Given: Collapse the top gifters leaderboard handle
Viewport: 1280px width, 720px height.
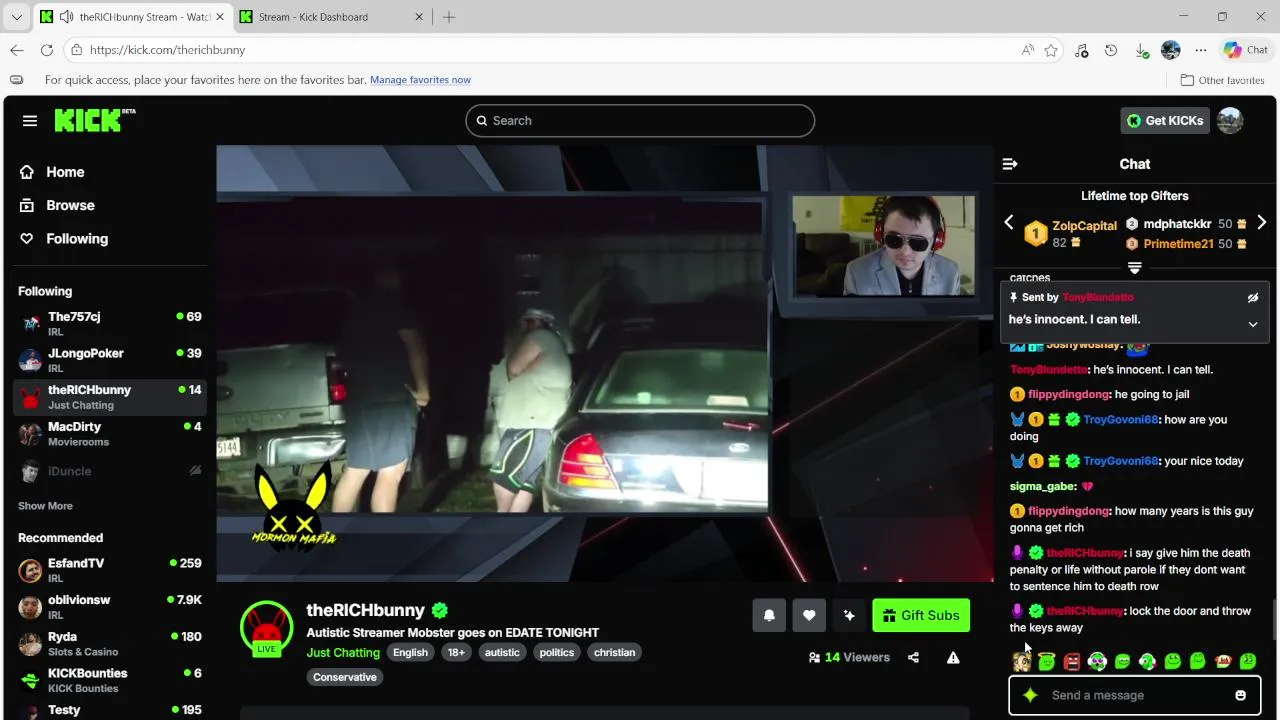Looking at the screenshot, I should tap(1135, 268).
